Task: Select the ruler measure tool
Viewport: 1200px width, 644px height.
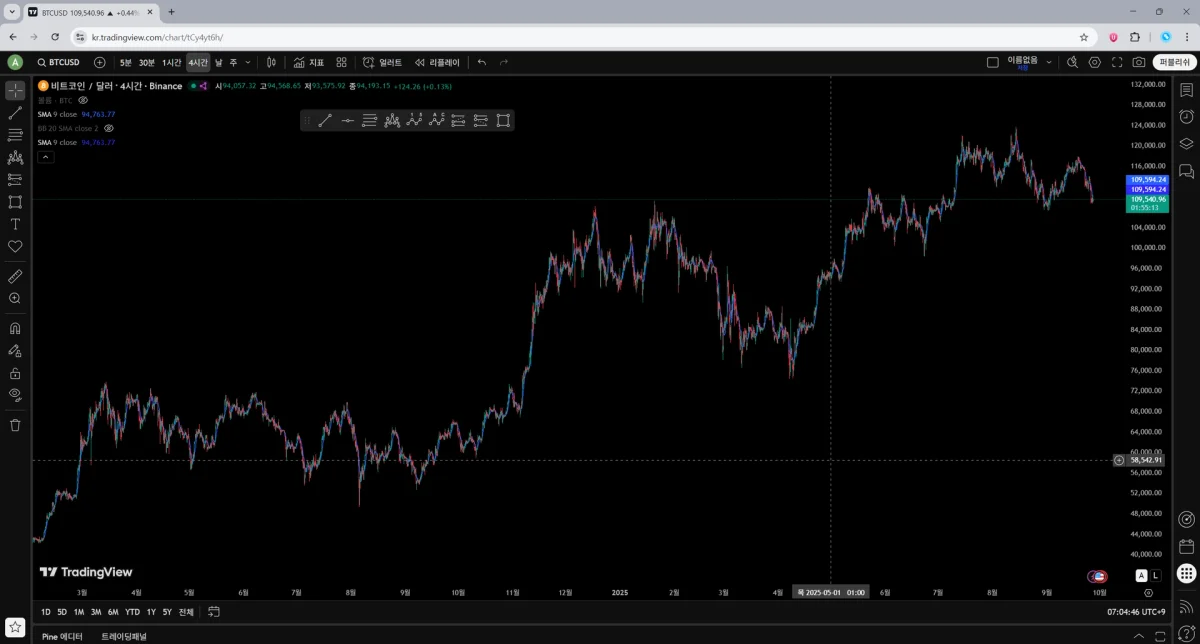Action: point(15,275)
